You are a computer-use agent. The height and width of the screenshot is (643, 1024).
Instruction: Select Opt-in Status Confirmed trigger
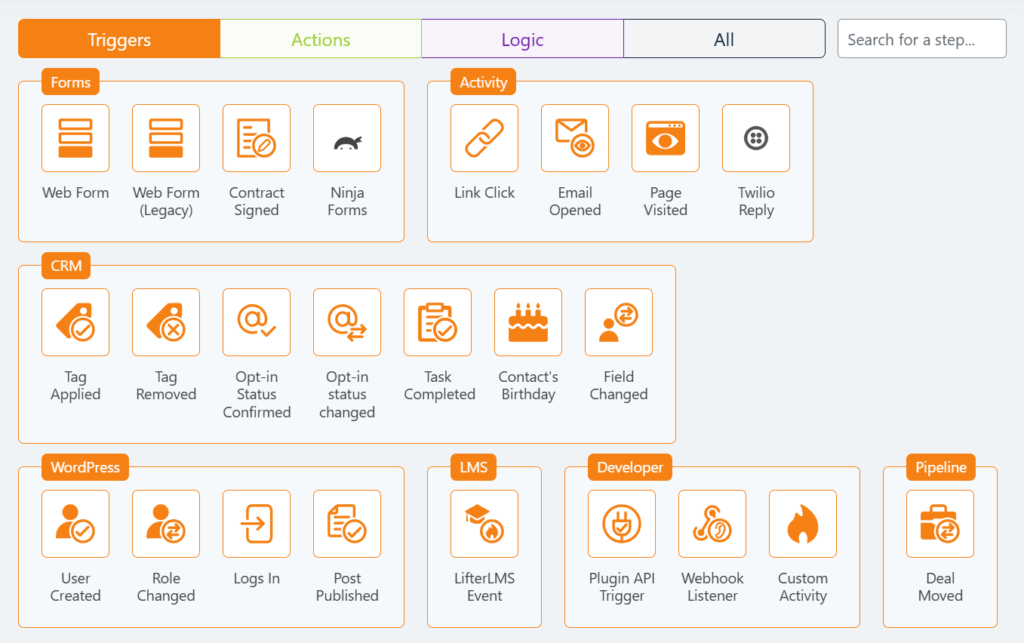[x=256, y=322]
